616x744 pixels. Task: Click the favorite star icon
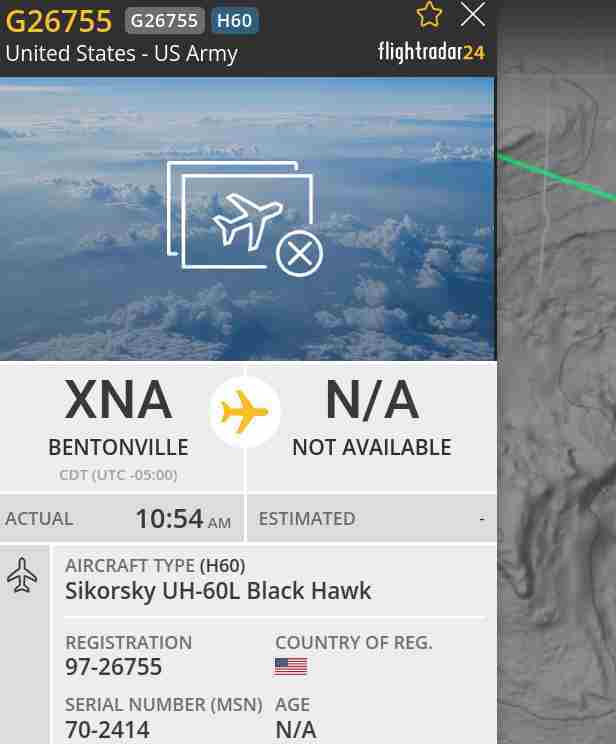pyautogui.click(x=429, y=15)
